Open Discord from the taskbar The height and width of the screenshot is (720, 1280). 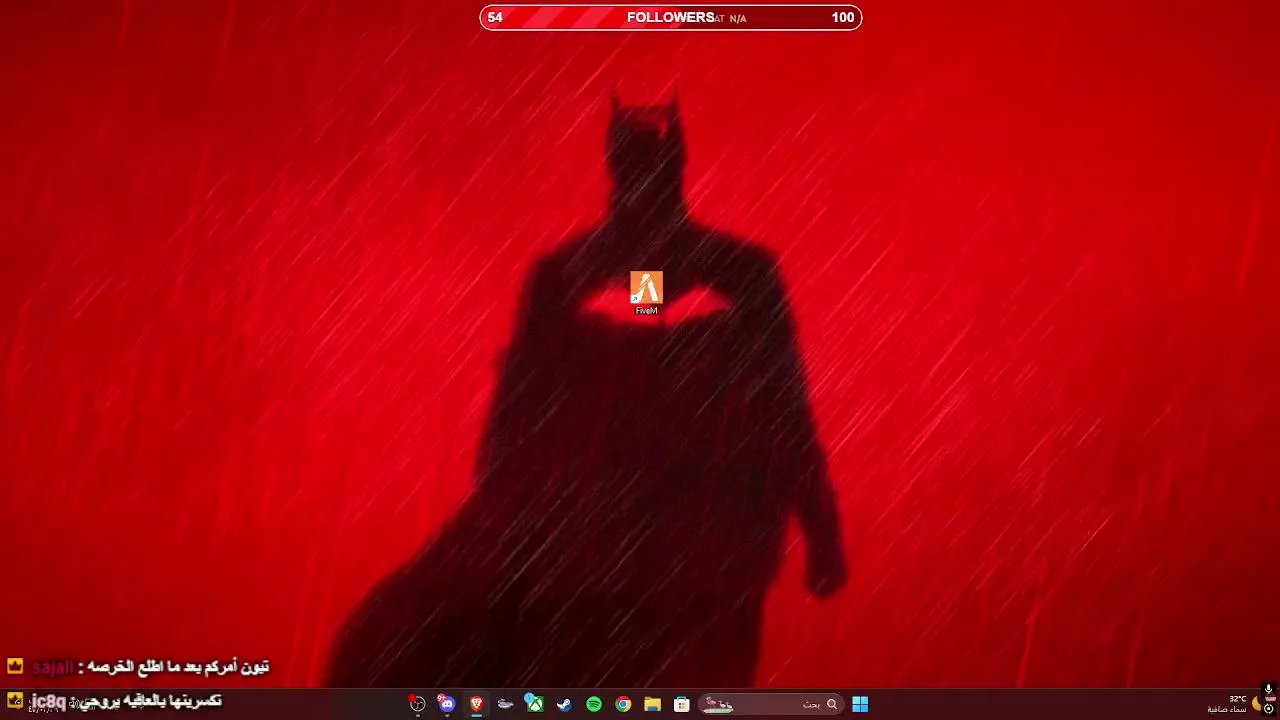click(447, 704)
